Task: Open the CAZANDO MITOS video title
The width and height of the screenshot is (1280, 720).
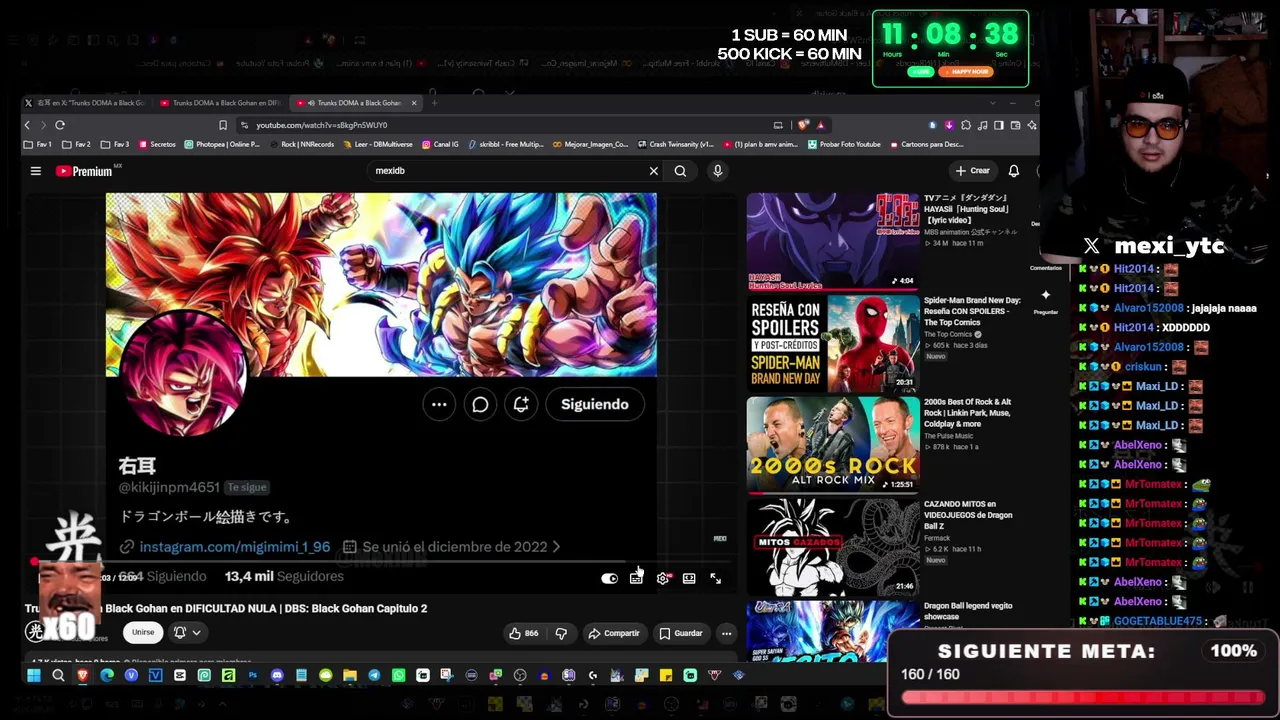Action: [x=969, y=515]
